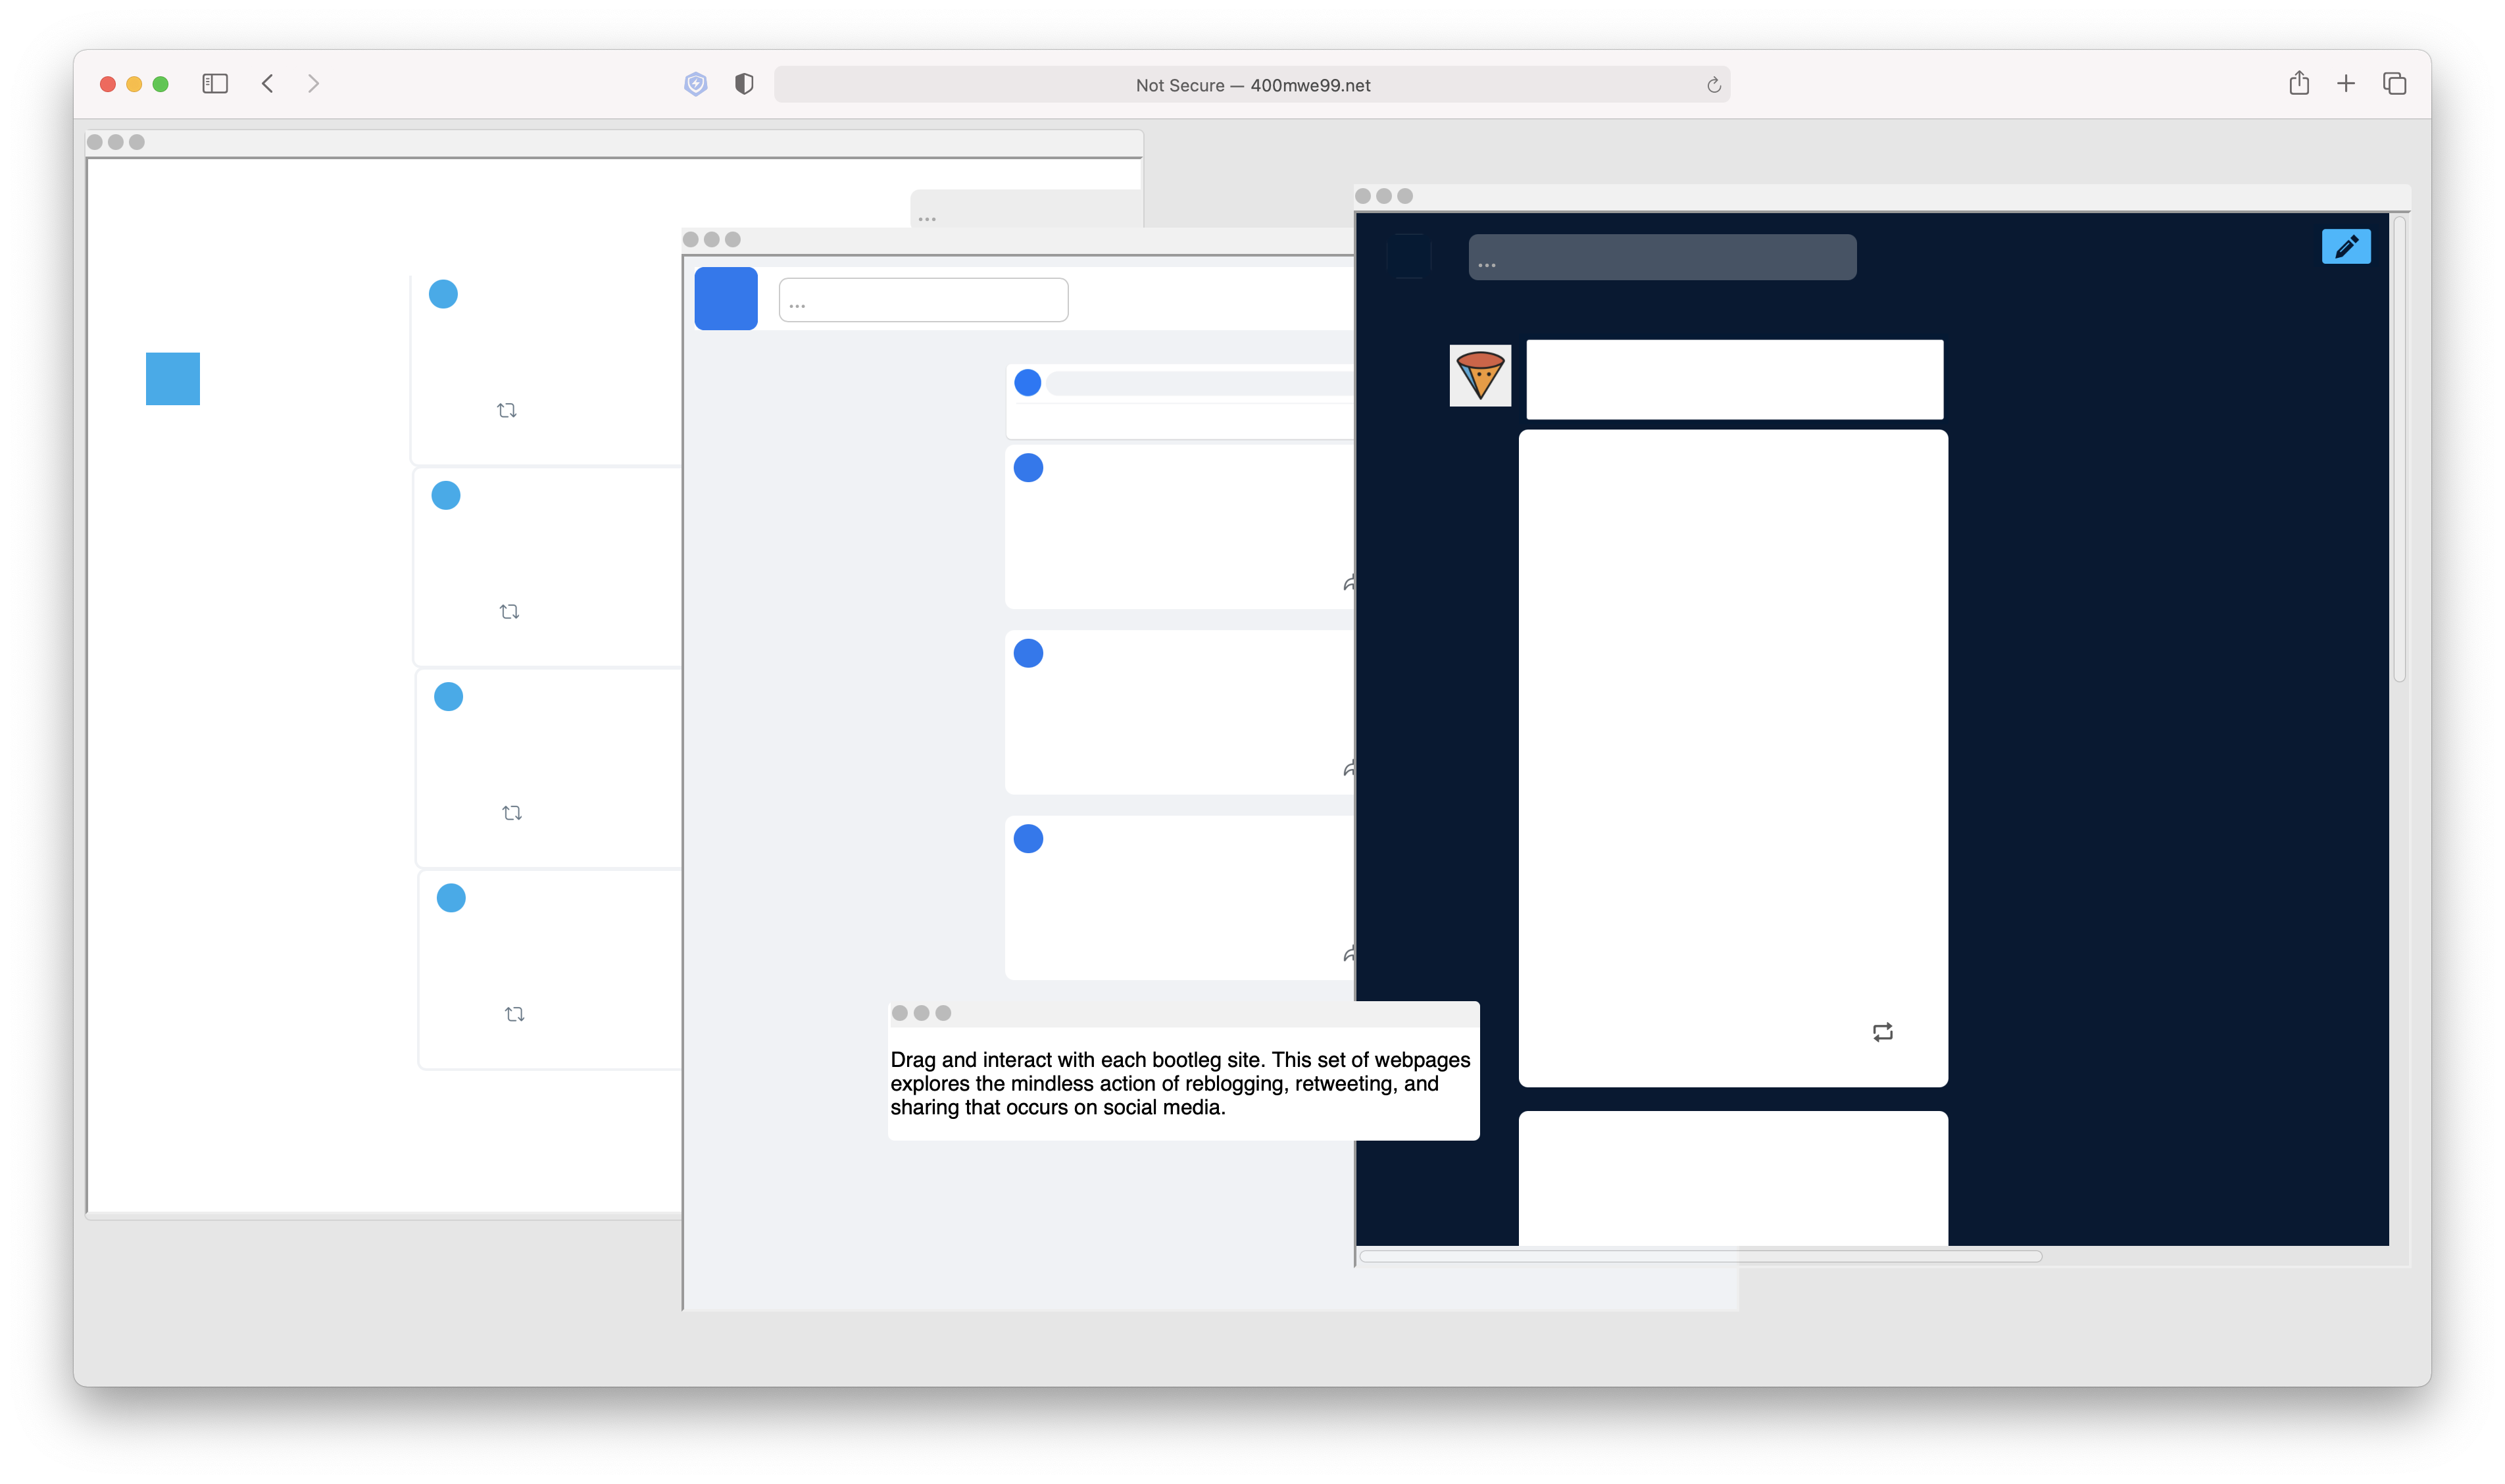Viewport: 2505px width, 1484px height.
Task: Click the gray search field in the dark window
Action: point(1662,257)
